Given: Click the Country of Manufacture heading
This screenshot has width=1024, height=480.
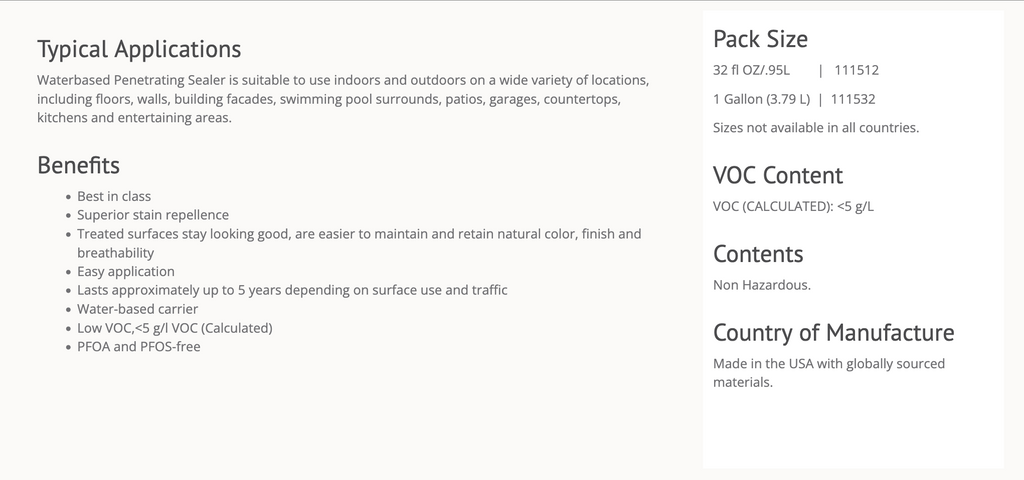Looking at the screenshot, I should click(x=833, y=332).
